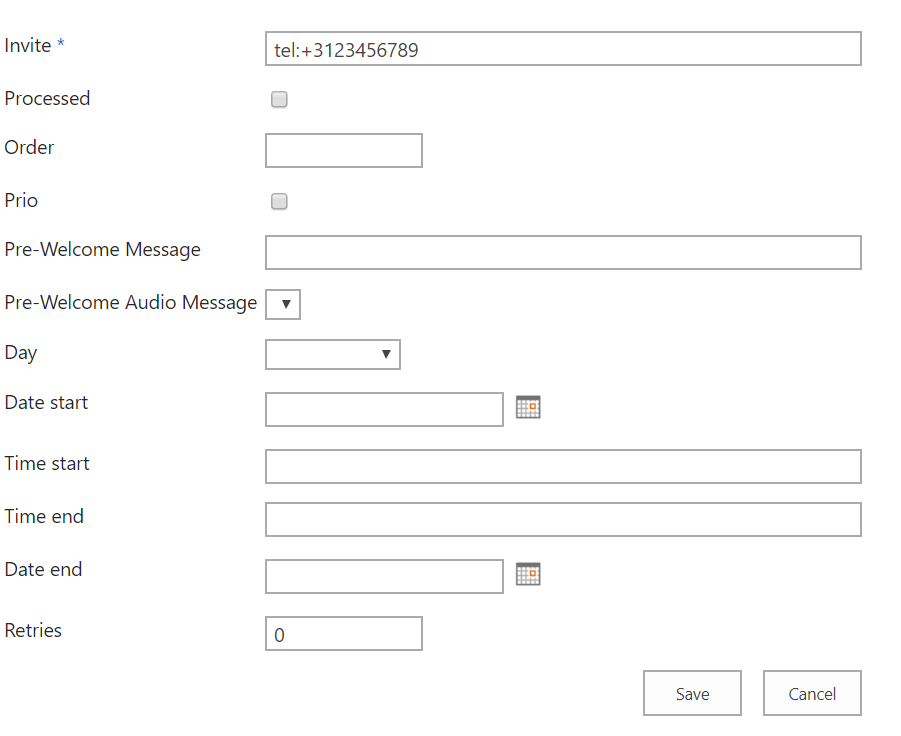
Task: Click the Retries field showing 0
Action: [344, 634]
